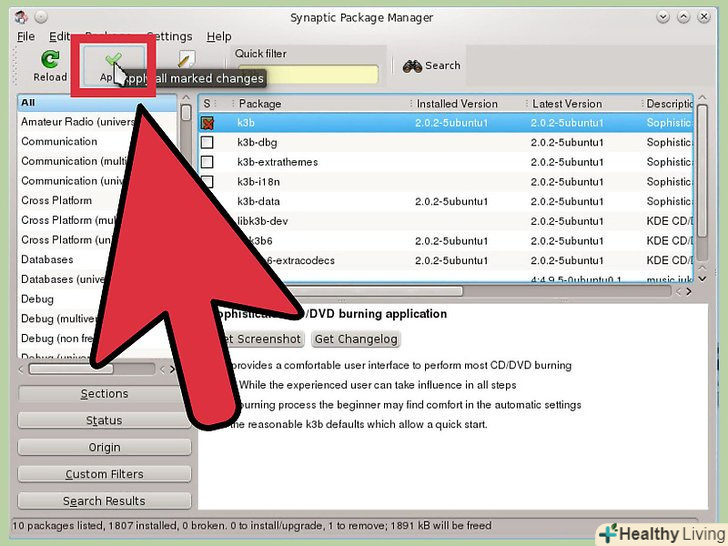Viewport: 728px width, 546px height.
Task: Click the round button beside title bar icon
Action: click(x=41, y=17)
